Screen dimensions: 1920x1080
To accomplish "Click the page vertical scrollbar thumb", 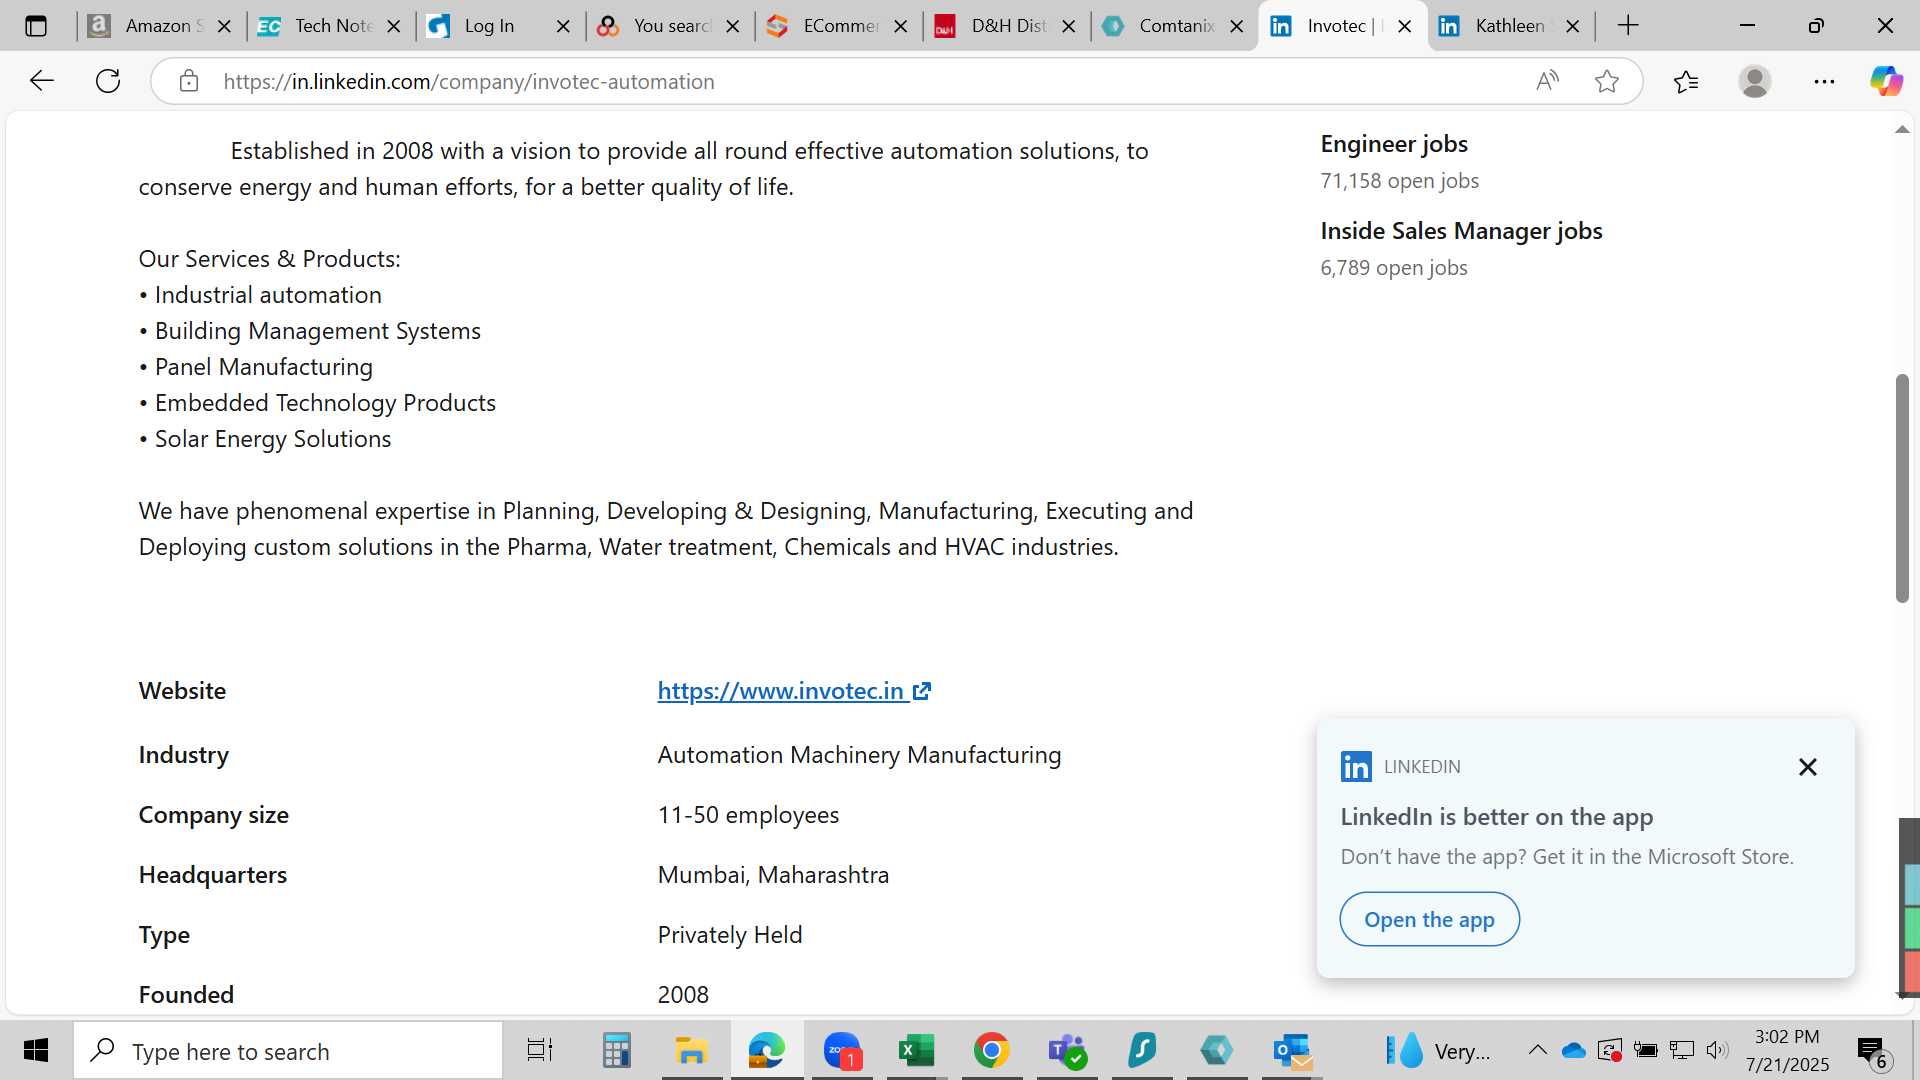I will click(1902, 488).
